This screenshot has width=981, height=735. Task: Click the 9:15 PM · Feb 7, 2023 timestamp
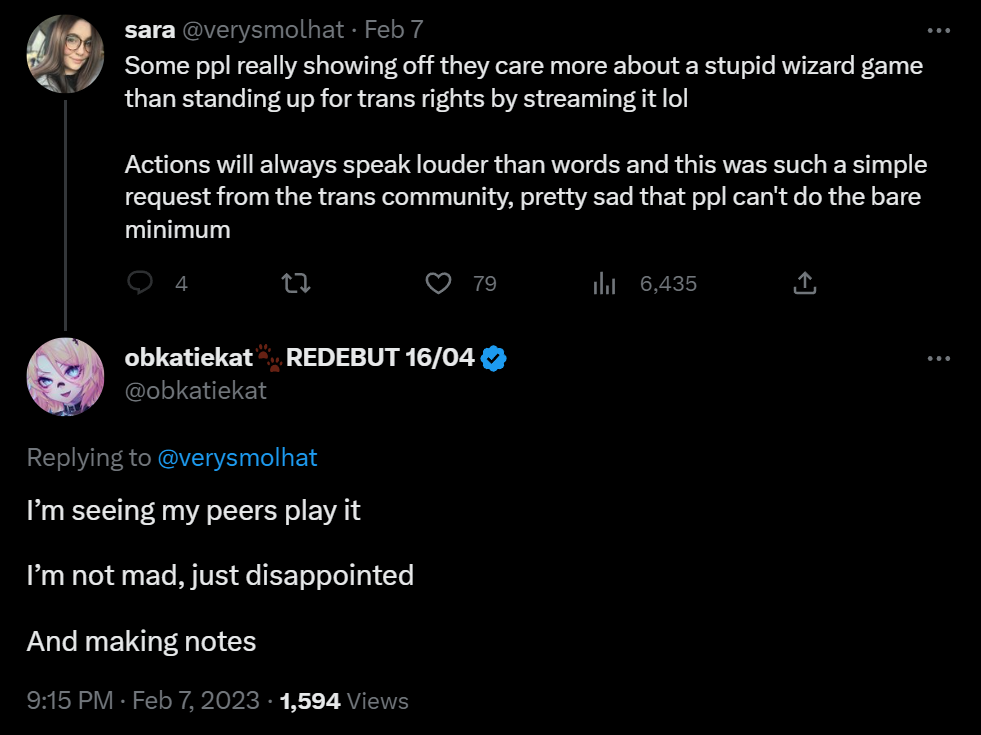pos(143,701)
